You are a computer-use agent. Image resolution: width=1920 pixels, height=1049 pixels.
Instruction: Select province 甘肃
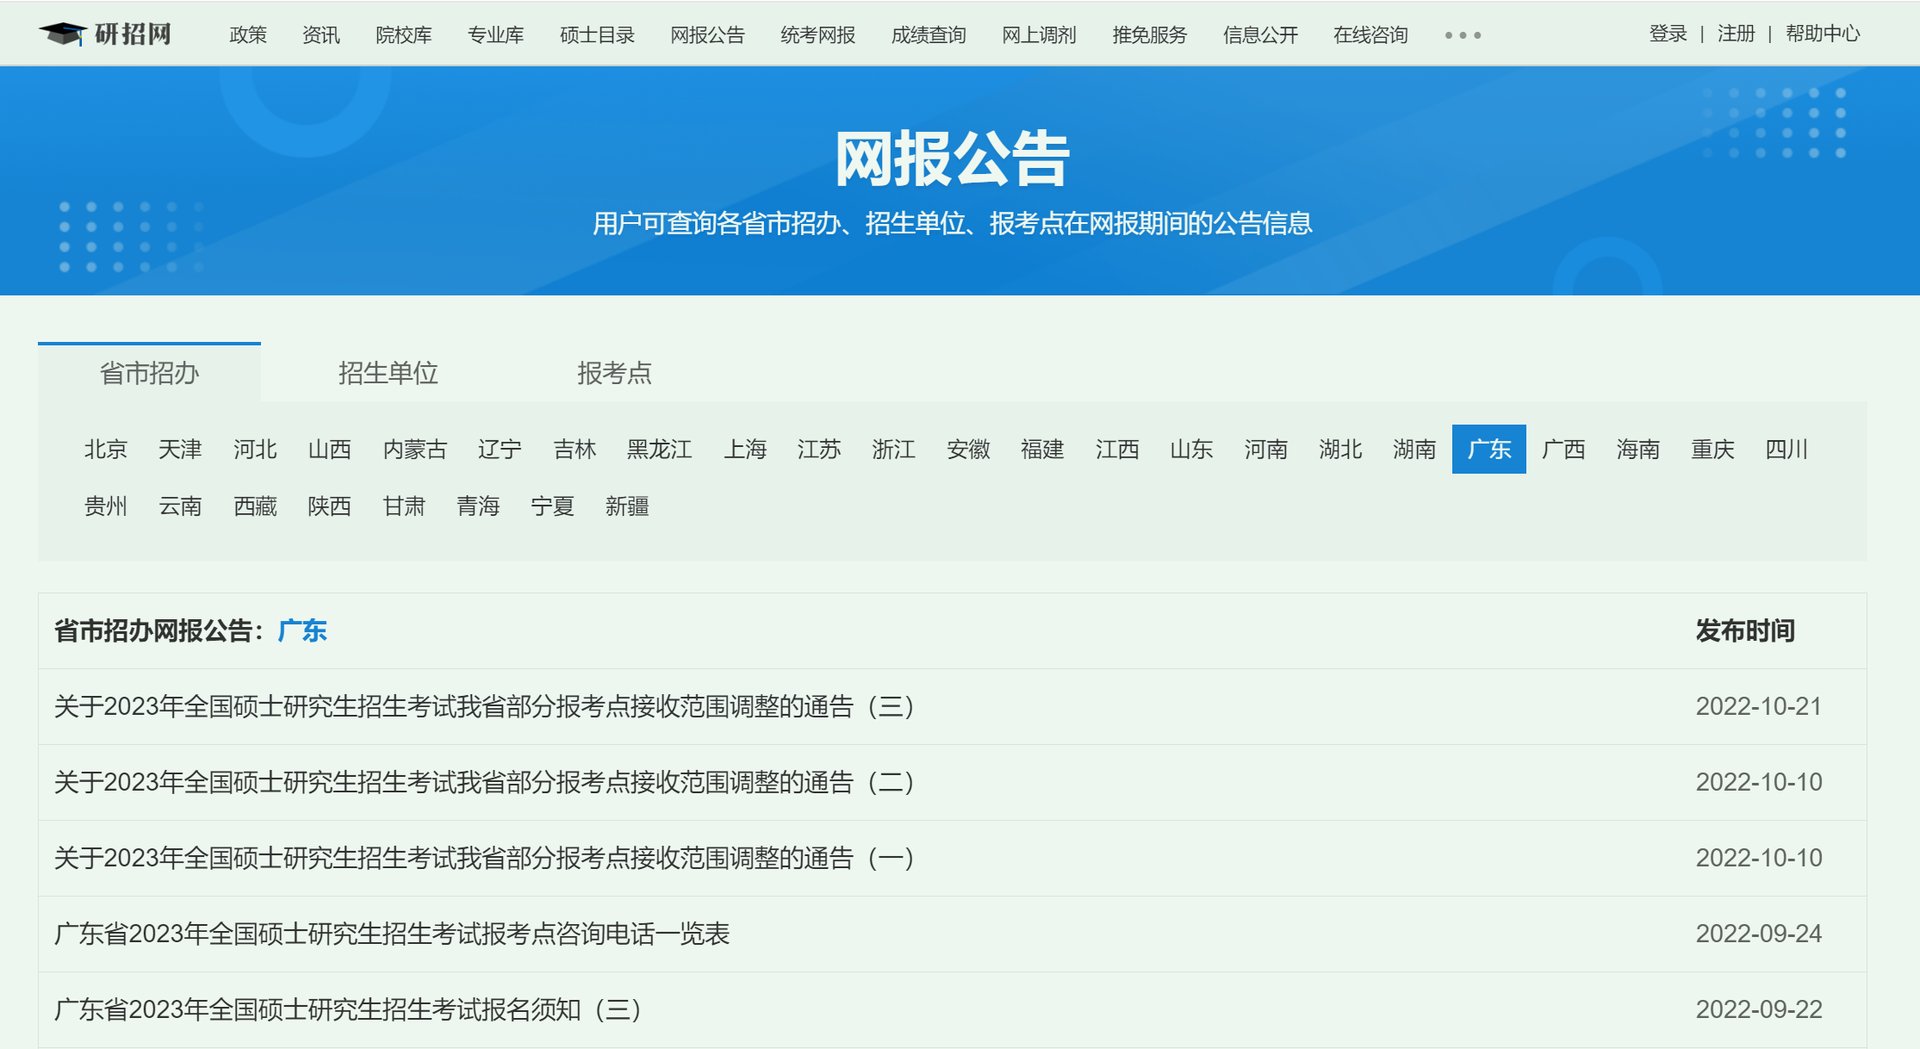coord(404,506)
